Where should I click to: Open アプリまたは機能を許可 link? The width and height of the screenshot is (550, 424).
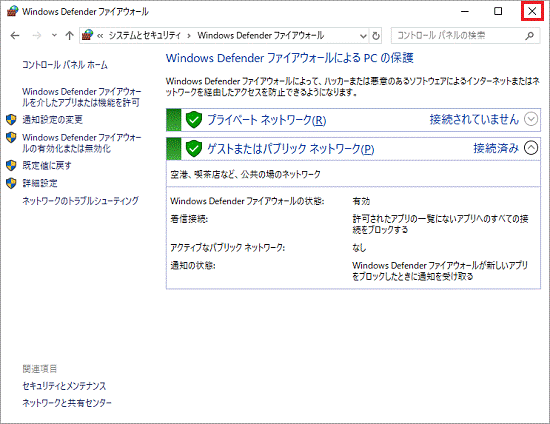coord(81,97)
